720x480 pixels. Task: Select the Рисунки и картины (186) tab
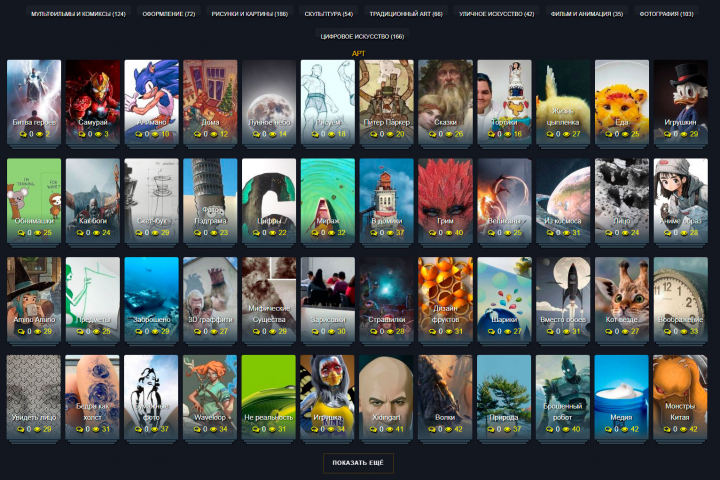(249, 14)
